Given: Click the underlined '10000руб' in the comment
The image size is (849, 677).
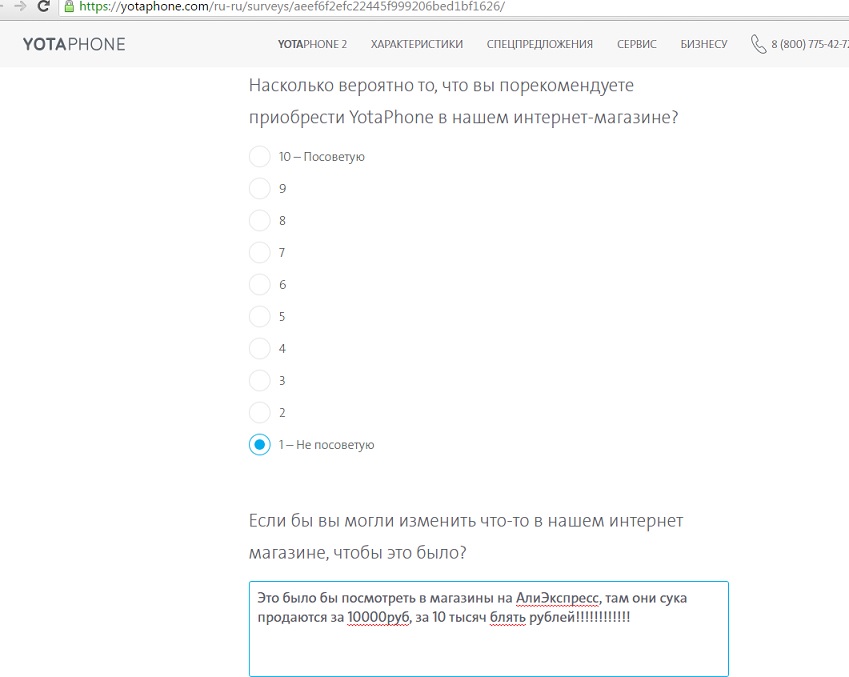Looking at the screenshot, I should coord(378,617).
